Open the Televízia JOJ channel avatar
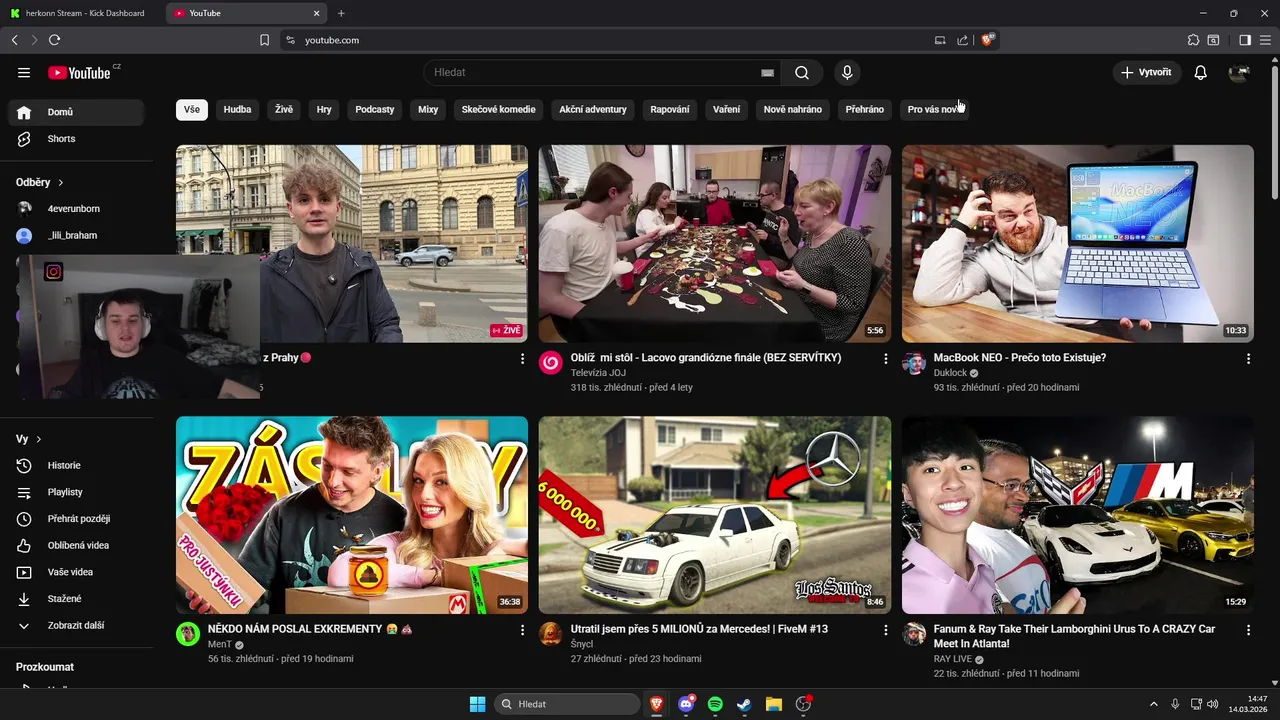 click(x=551, y=362)
